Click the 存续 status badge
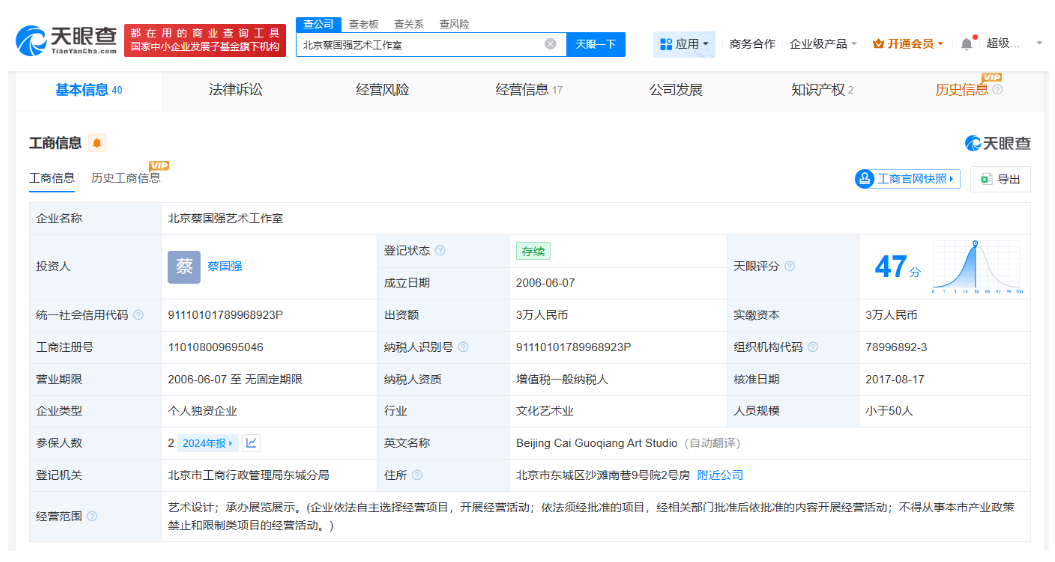1055x562 pixels. (x=533, y=251)
